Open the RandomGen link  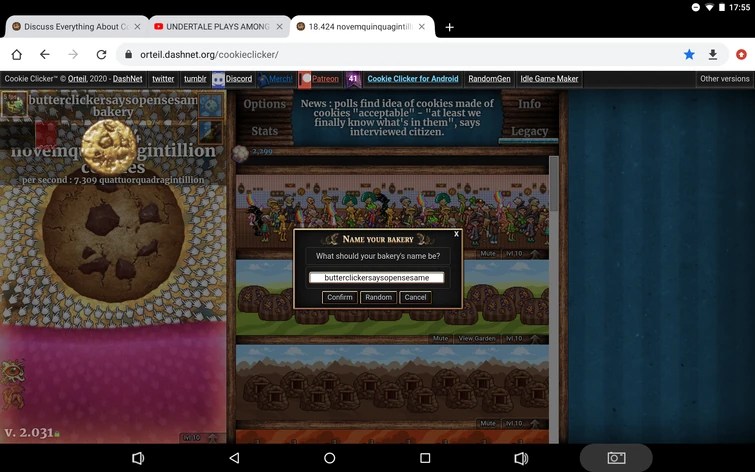489,79
